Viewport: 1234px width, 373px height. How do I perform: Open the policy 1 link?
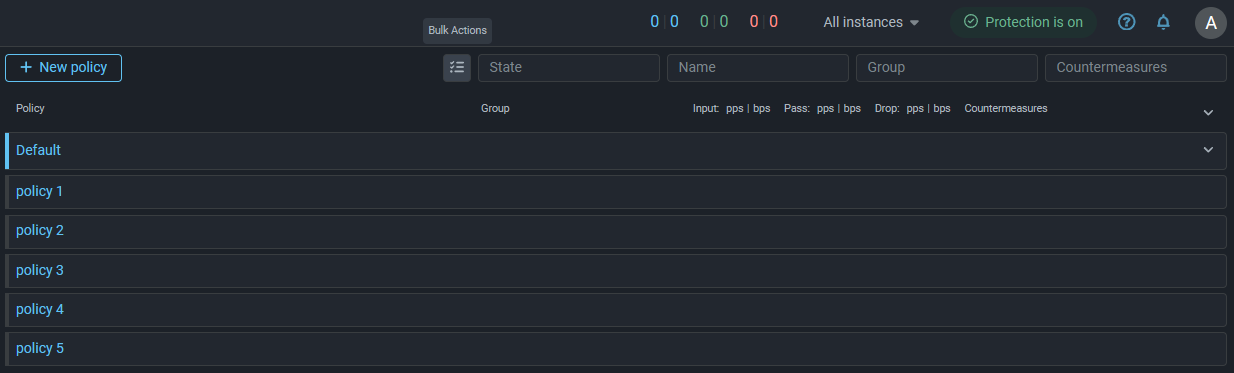[40, 191]
